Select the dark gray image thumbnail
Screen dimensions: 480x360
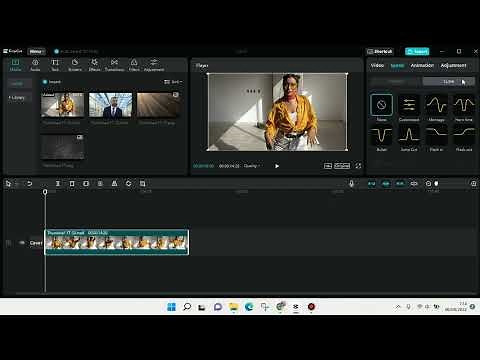(63, 147)
